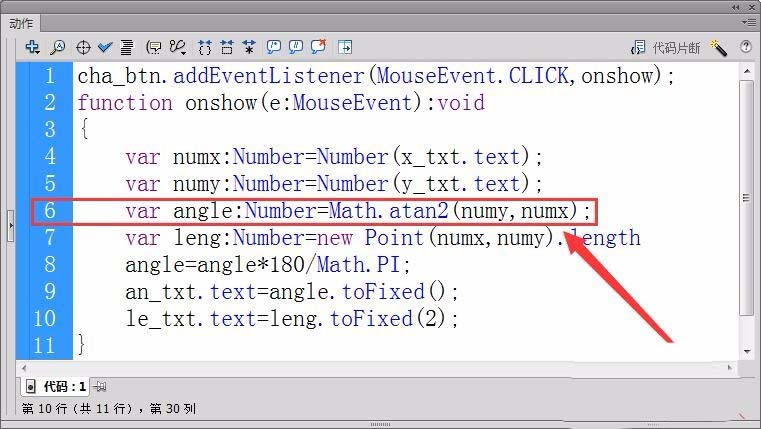Click Math.atan2 on line 6
This screenshot has width=761, height=429.
(x=388, y=211)
